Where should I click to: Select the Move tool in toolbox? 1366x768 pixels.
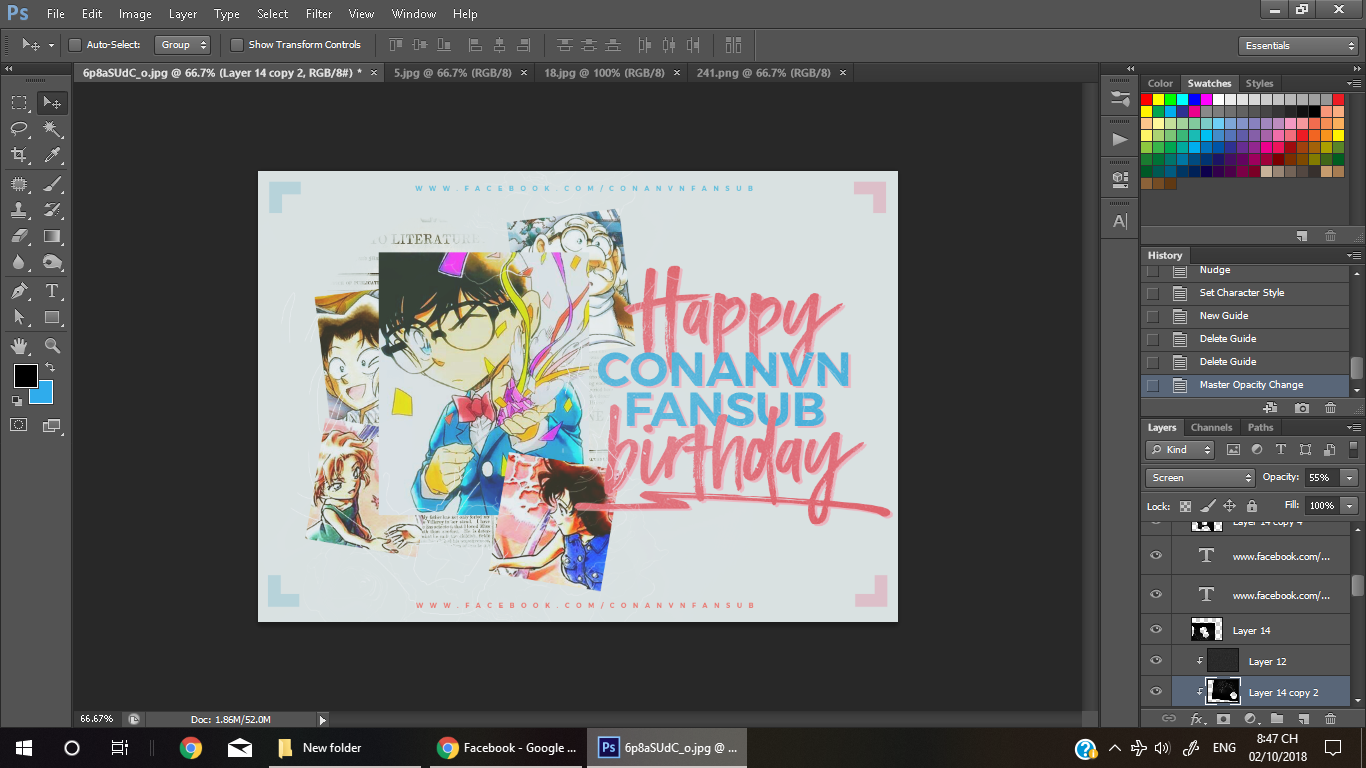(52, 102)
